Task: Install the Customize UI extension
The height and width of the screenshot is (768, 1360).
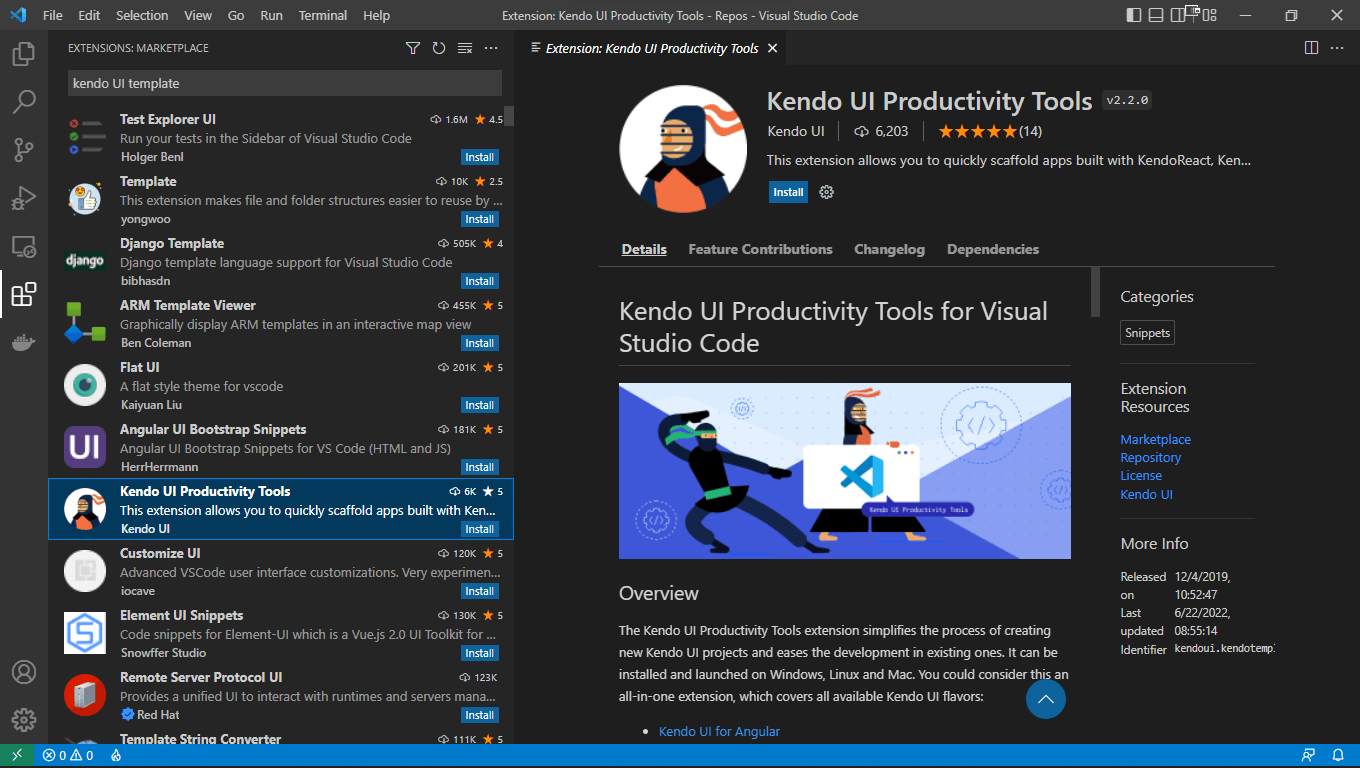Action: click(480, 591)
